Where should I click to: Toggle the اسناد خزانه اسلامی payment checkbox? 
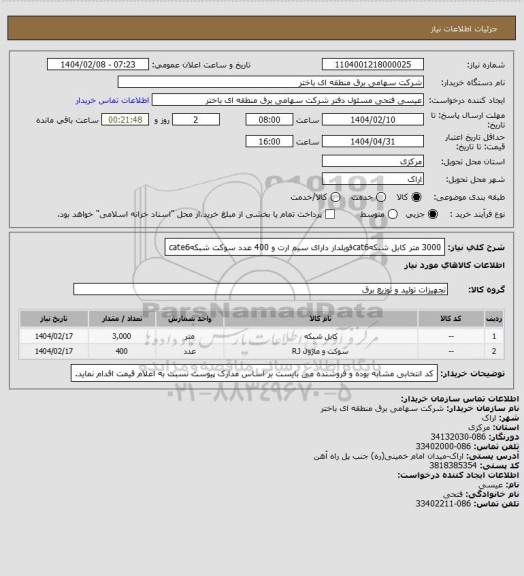pyautogui.click(x=330, y=214)
